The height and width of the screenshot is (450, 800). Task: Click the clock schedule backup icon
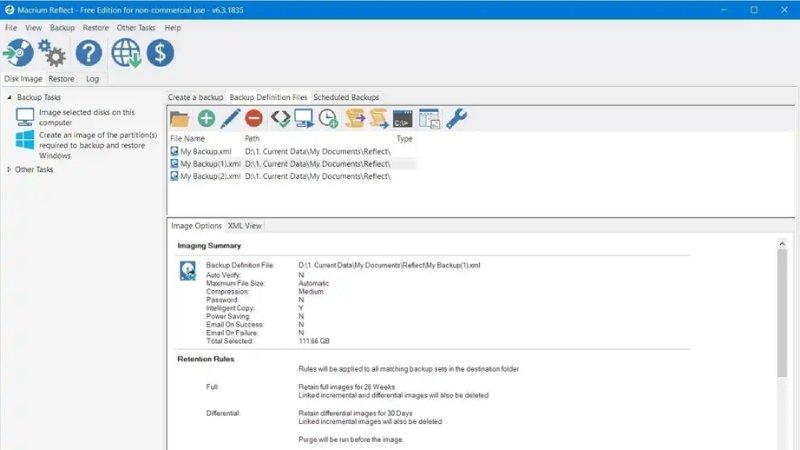[x=328, y=118]
